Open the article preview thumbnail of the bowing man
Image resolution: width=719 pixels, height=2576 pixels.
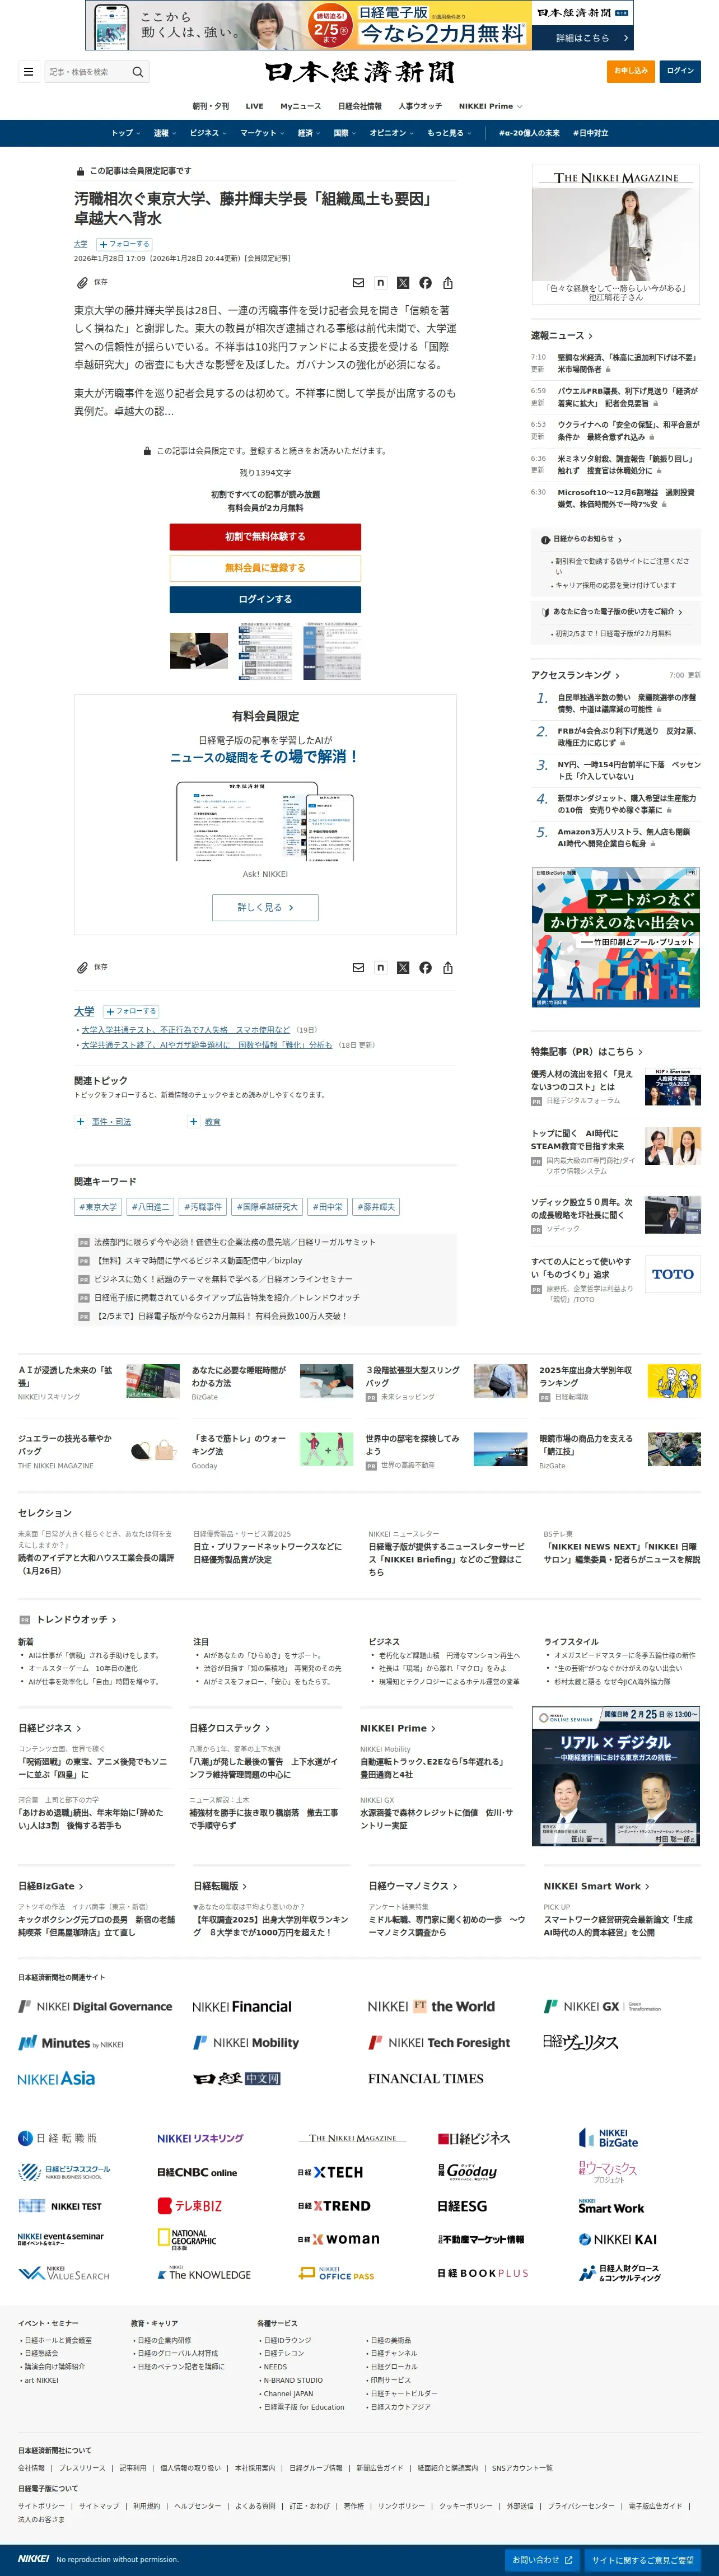point(199,650)
